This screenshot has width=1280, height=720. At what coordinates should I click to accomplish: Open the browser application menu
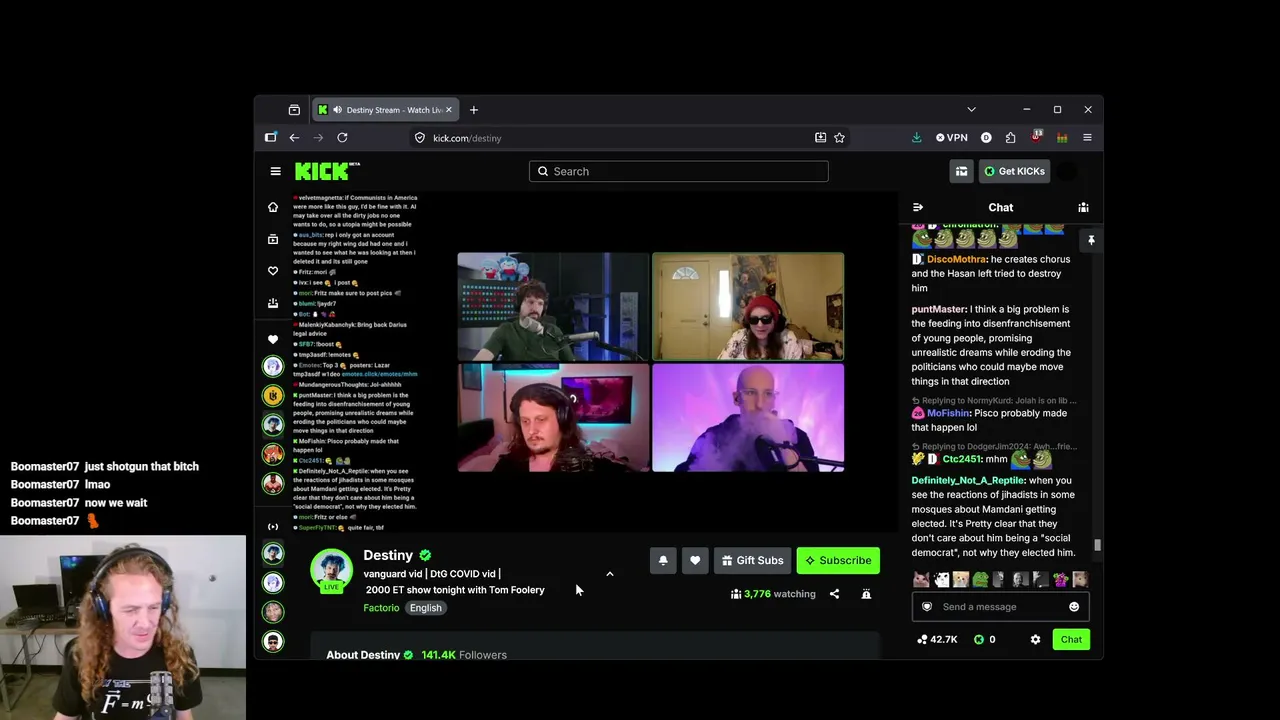point(1087,138)
